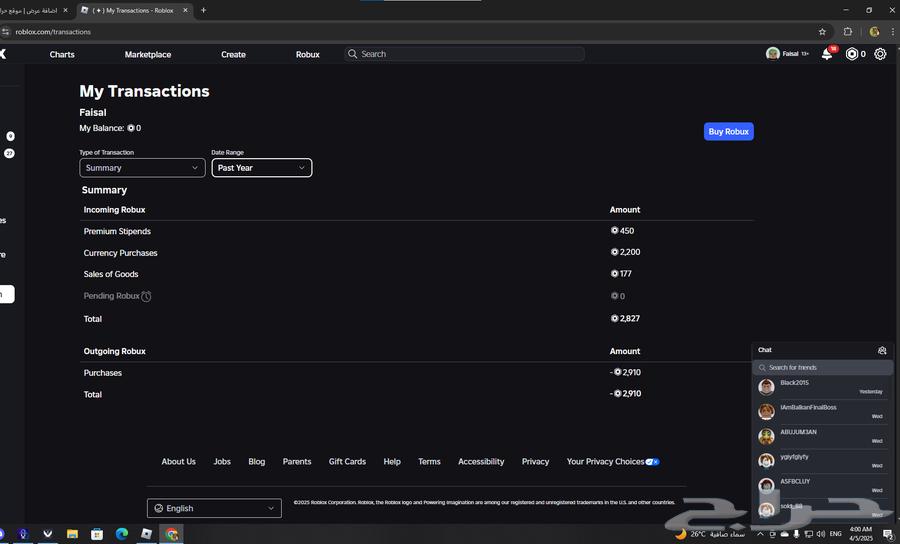The image size is (900, 544).
Task: Open a new browser tab
Action: [x=203, y=10]
